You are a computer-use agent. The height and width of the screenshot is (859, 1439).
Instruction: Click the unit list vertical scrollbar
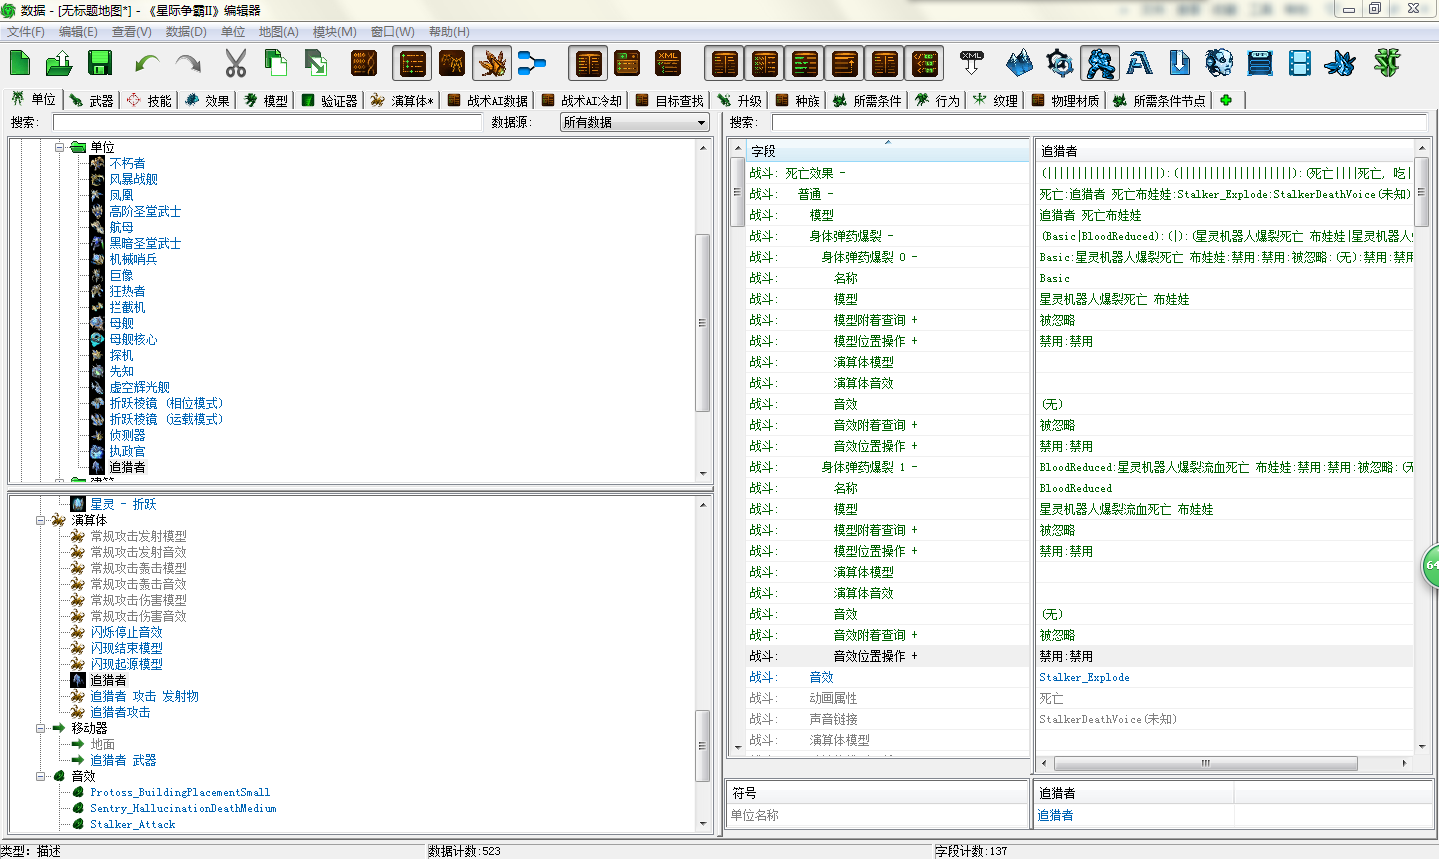tap(702, 322)
